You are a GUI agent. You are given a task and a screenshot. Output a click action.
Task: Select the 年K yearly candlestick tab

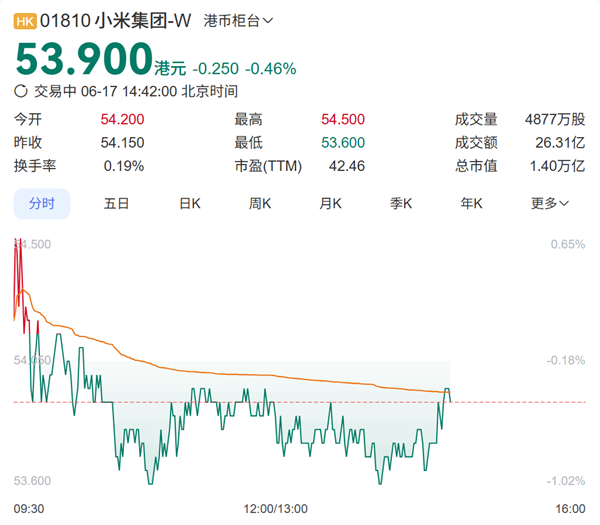point(471,203)
